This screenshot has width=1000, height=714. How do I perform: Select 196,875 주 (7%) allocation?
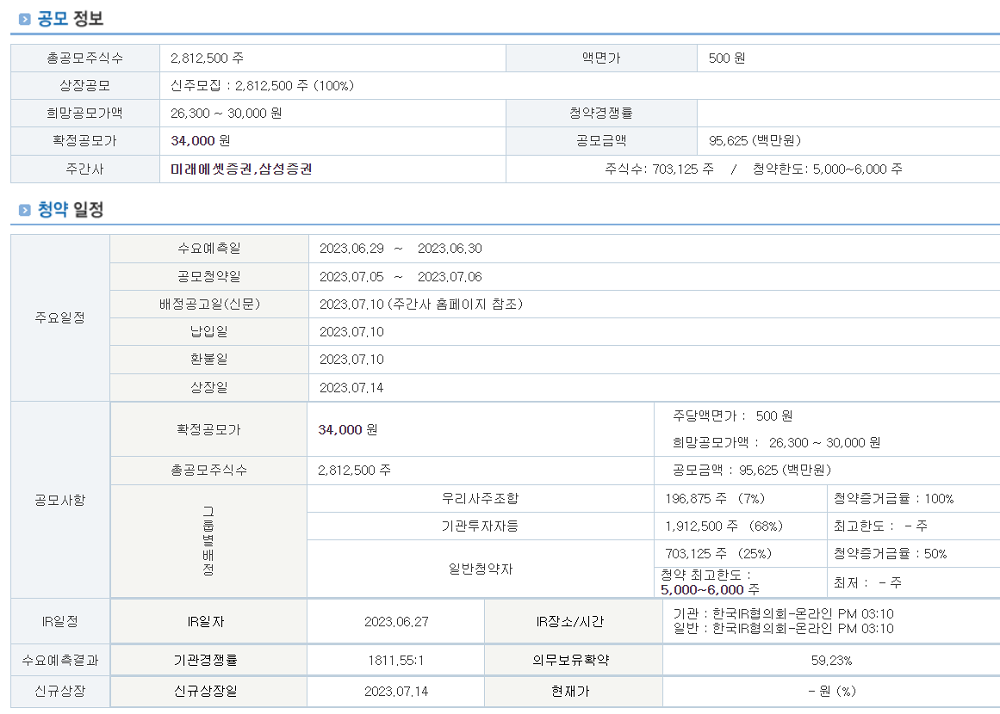click(x=715, y=499)
